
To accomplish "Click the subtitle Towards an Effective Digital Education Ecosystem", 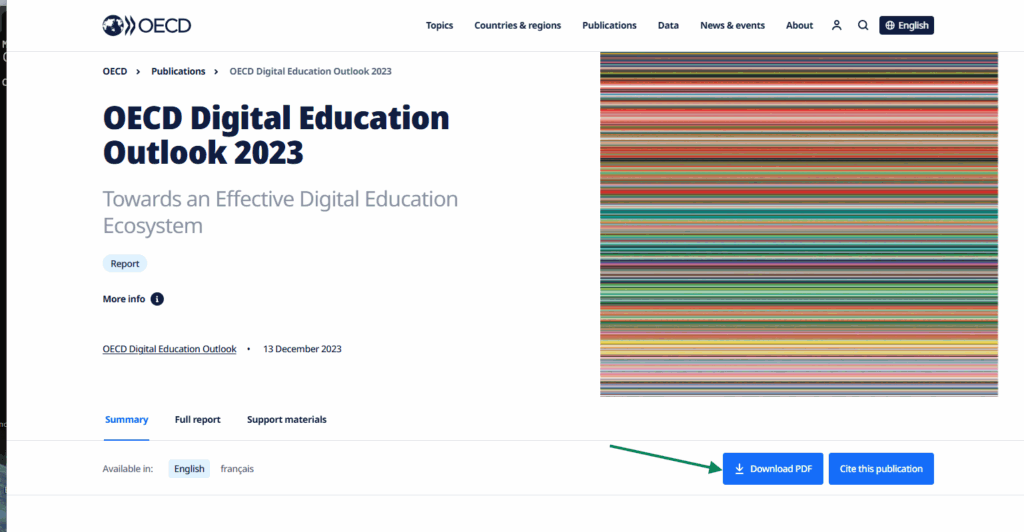I will coord(280,212).
